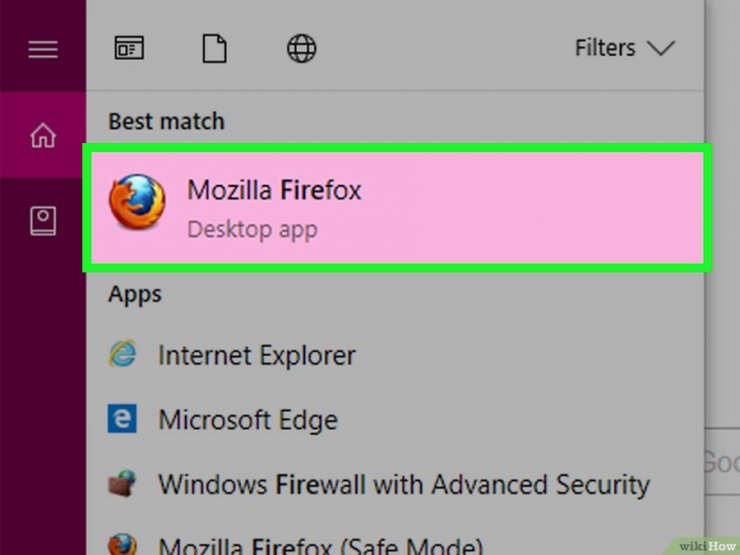
Task: Filter results by Apps icon
Action: pyautogui.click(x=130, y=48)
